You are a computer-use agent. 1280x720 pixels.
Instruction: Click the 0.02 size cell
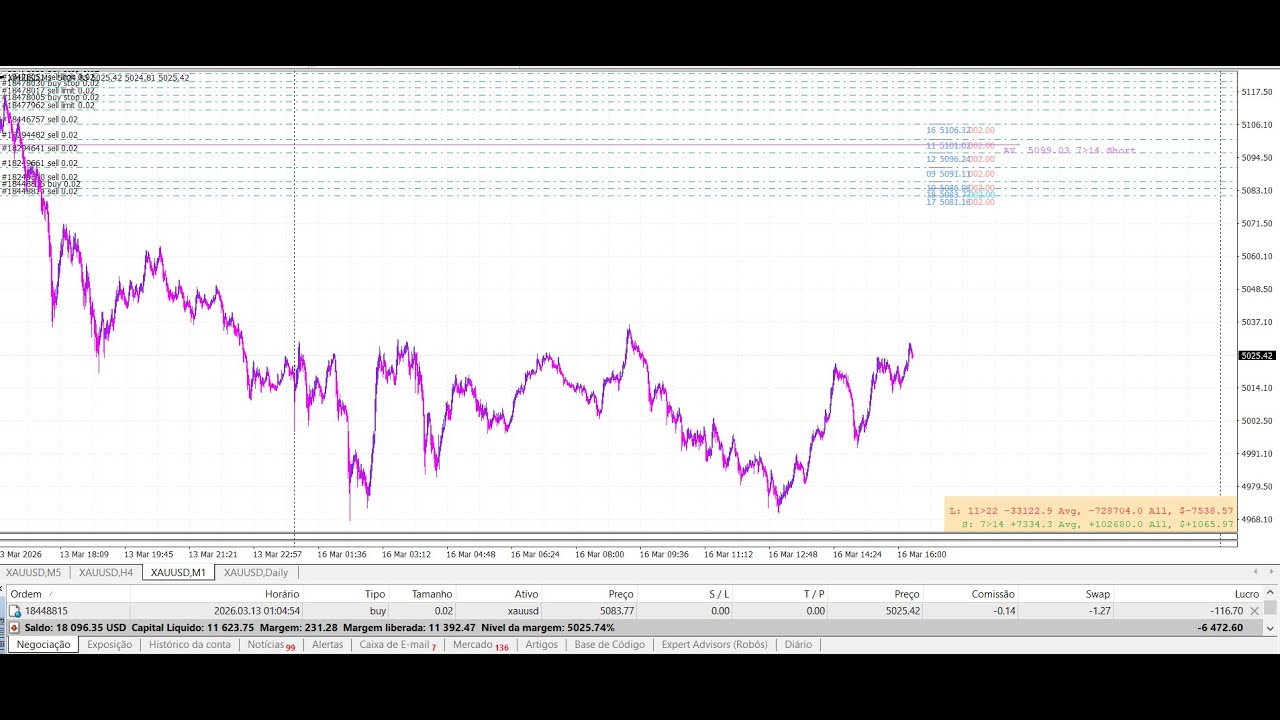pyautogui.click(x=443, y=611)
